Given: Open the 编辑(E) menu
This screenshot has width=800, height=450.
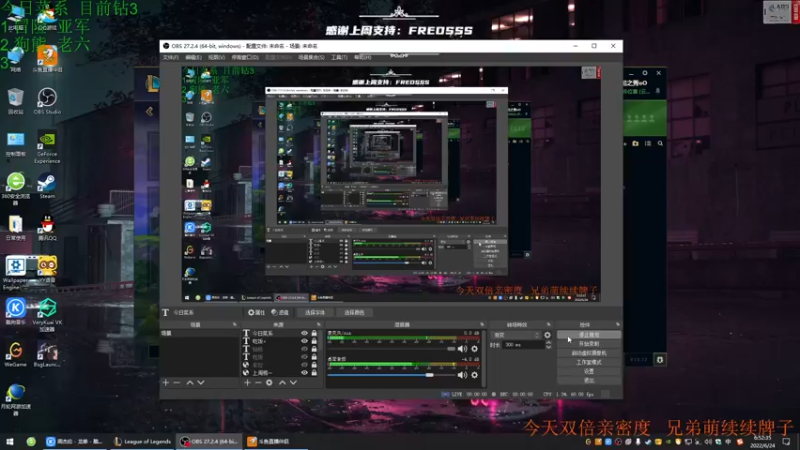Looking at the screenshot, I should click(193, 57).
